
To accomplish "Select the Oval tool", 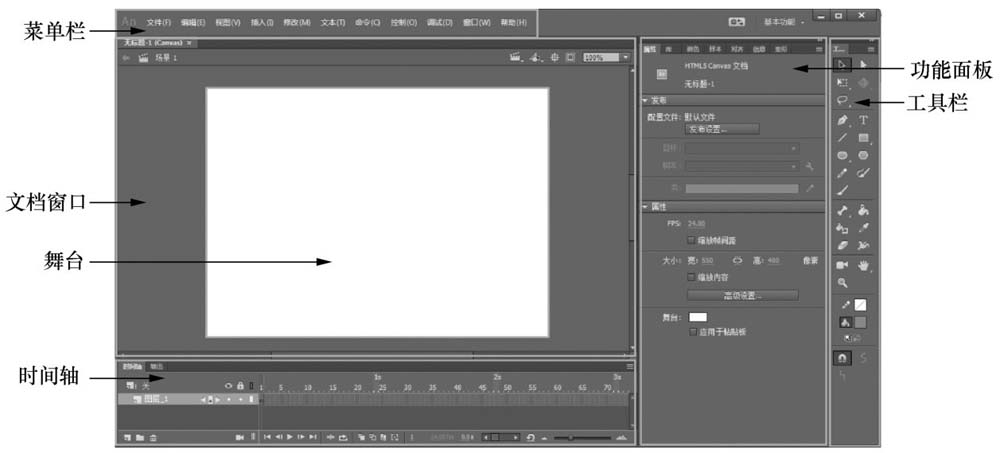I will [x=842, y=155].
